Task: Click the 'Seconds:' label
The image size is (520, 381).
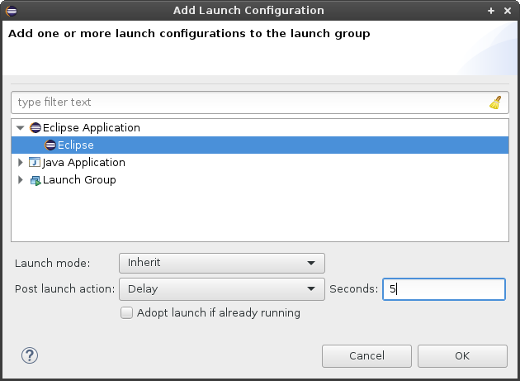Action: (354, 289)
